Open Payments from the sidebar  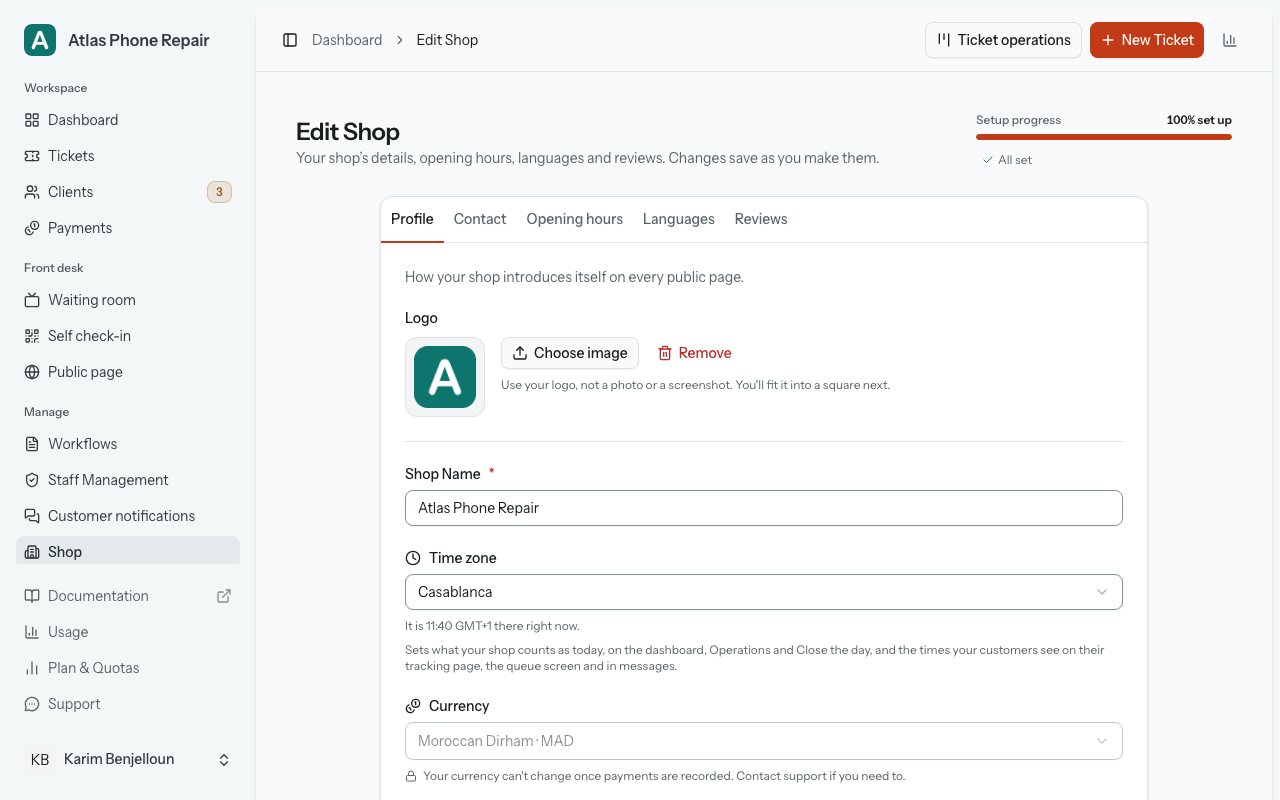[128, 228]
